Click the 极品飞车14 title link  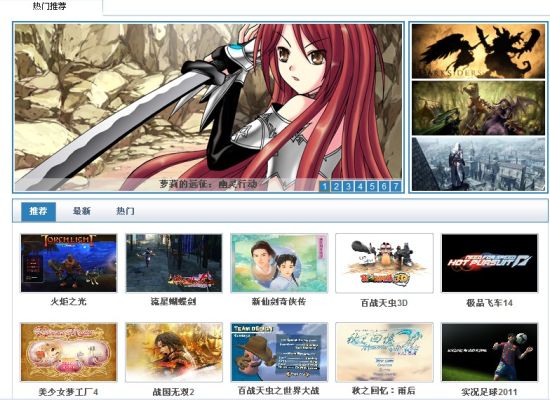click(489, 302)
